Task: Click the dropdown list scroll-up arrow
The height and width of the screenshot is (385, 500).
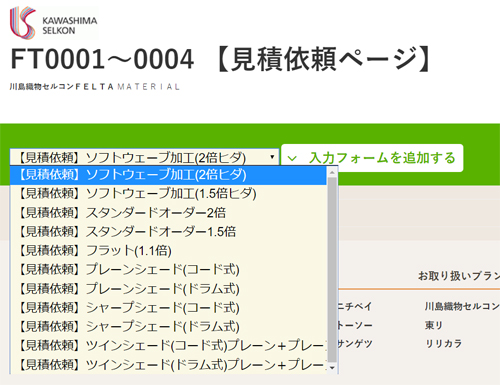Action: [x=332, y=172]
